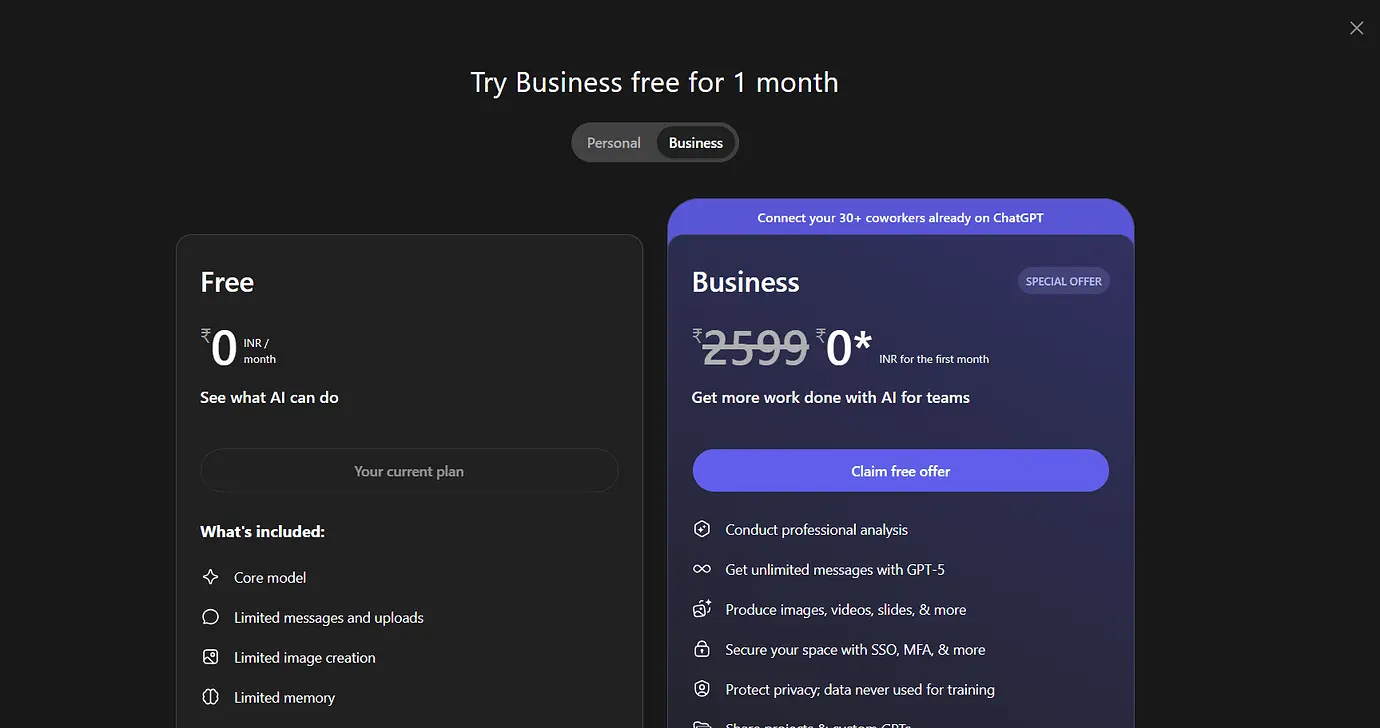1380x728 pixels.
Task: Click the Business plan heading
Action: (x=746, y=282)
